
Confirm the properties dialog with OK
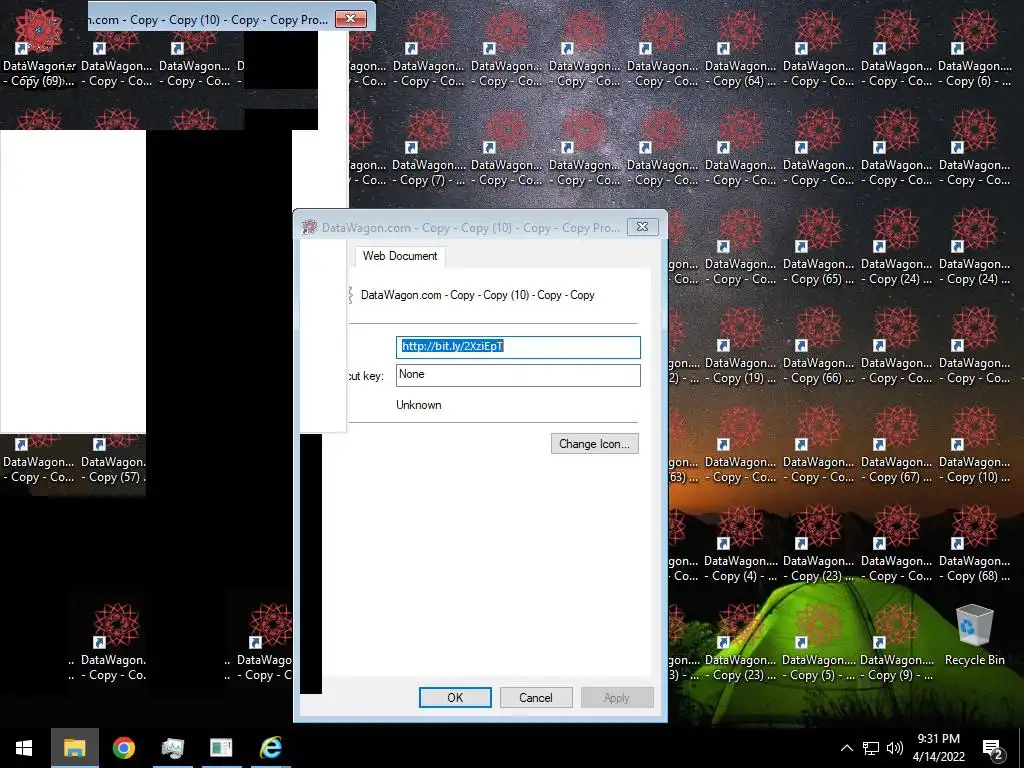(455, 697)
